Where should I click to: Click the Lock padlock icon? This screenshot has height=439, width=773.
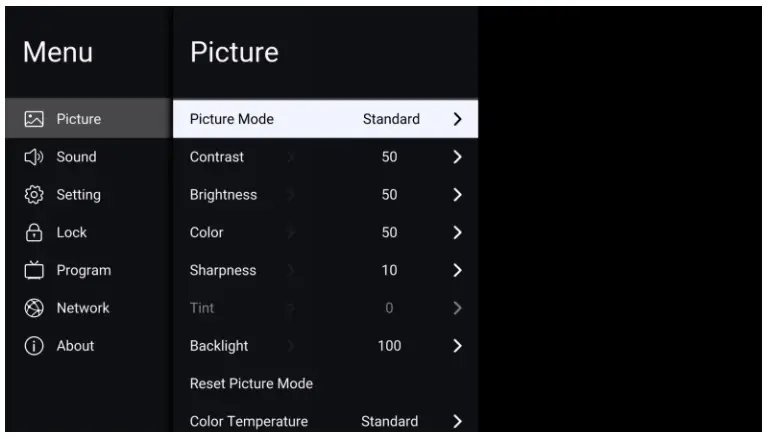point(32,233)
